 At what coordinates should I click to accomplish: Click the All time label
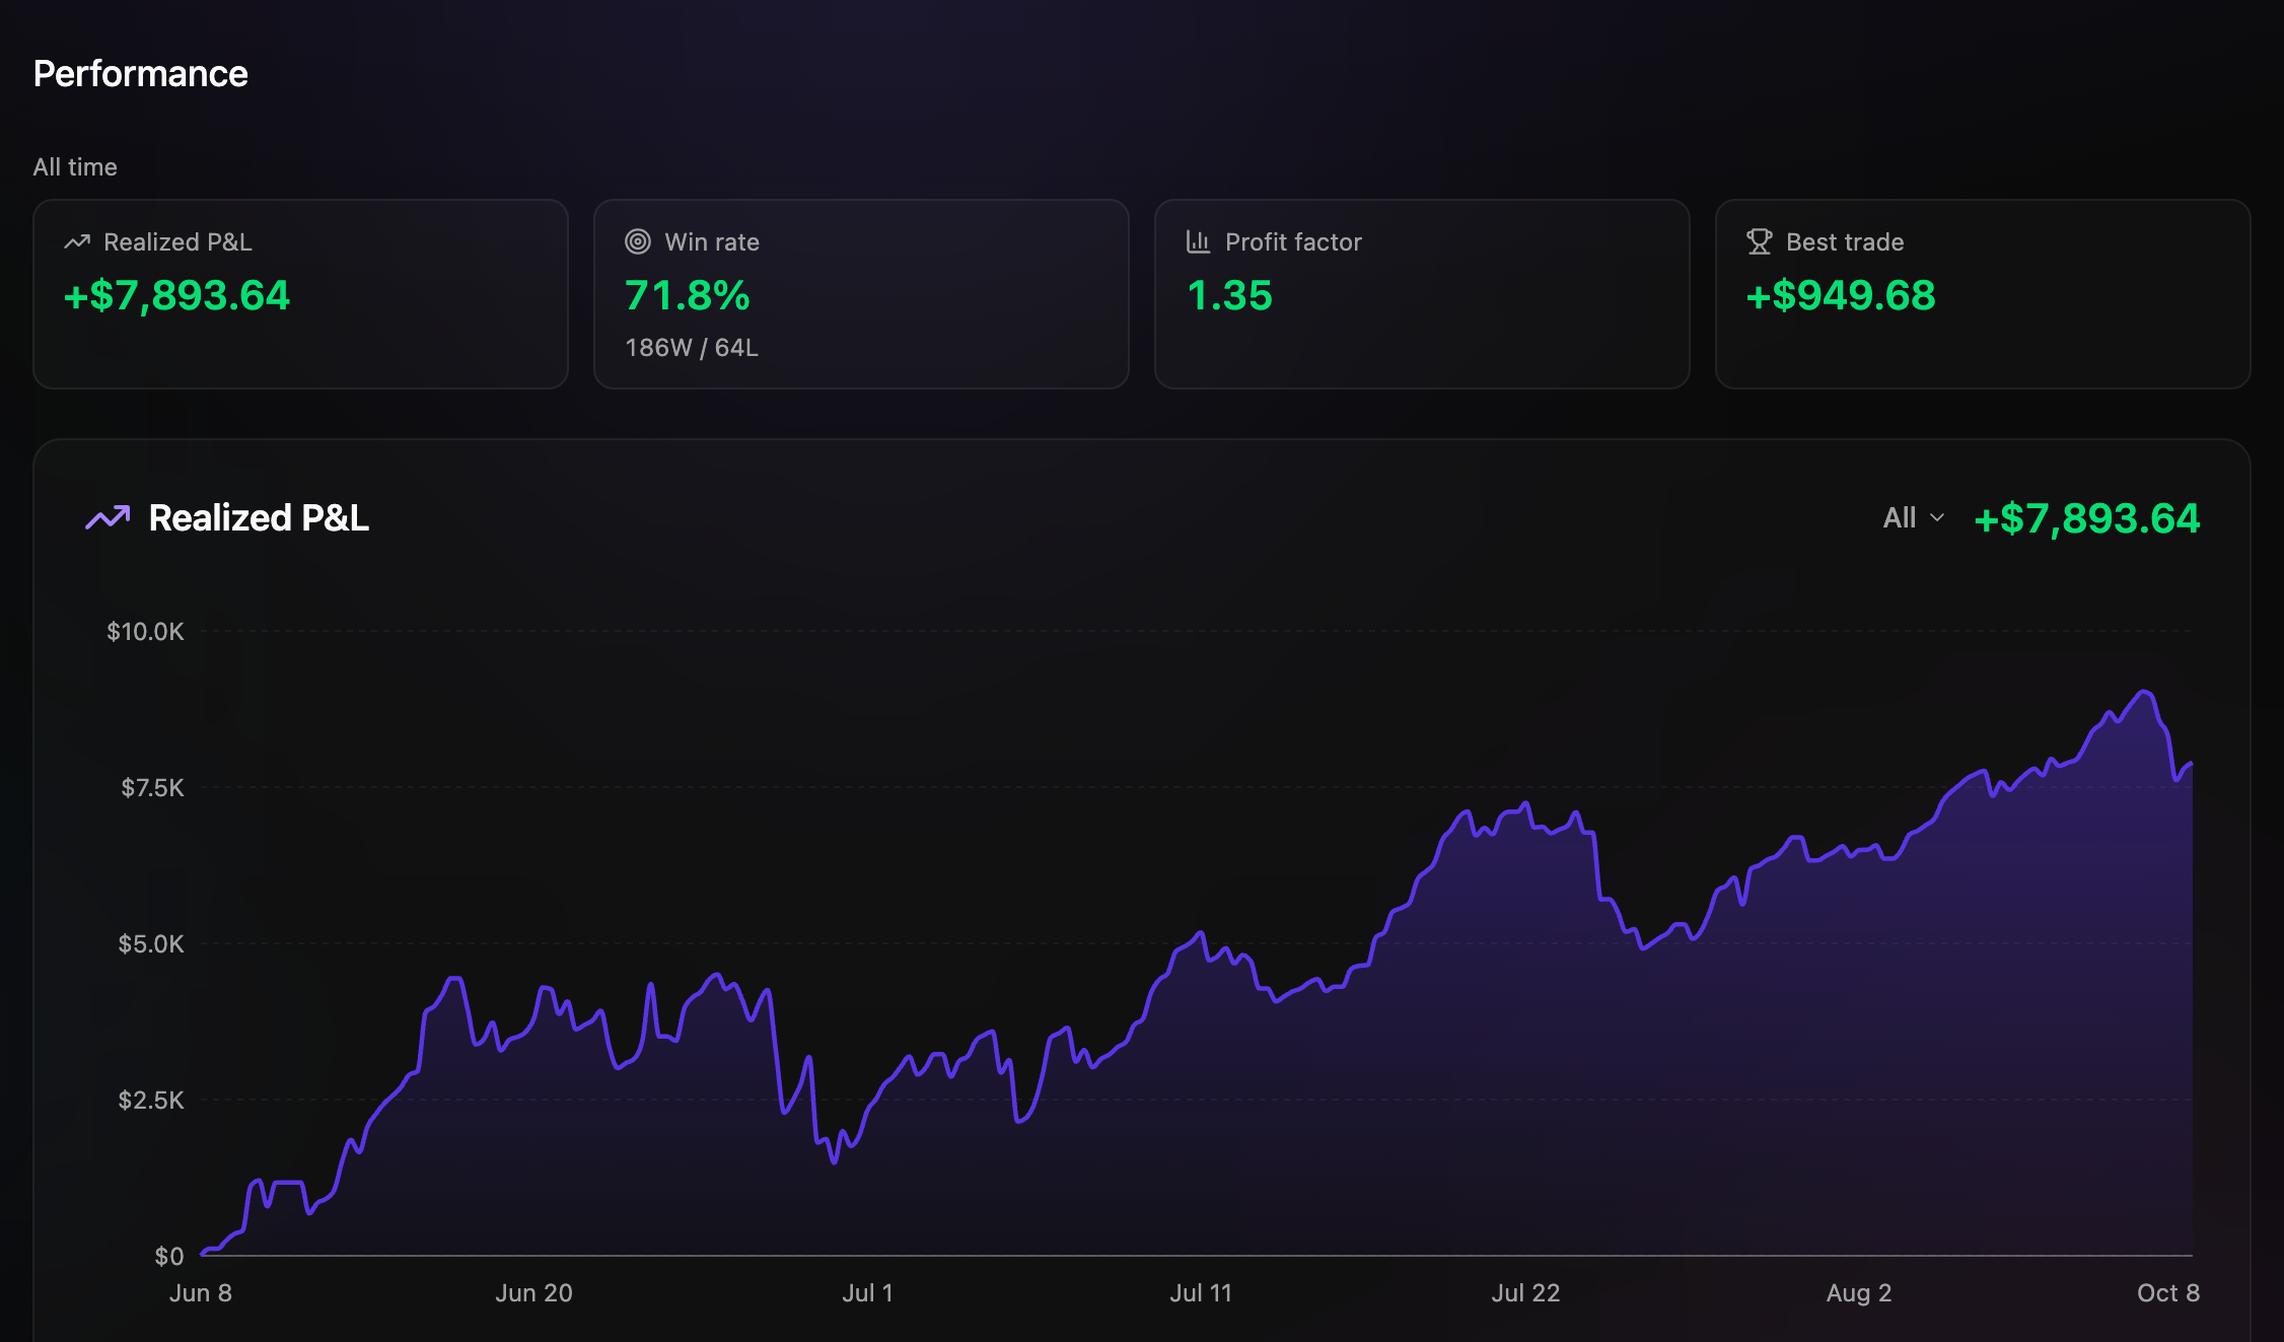point(75,167)
